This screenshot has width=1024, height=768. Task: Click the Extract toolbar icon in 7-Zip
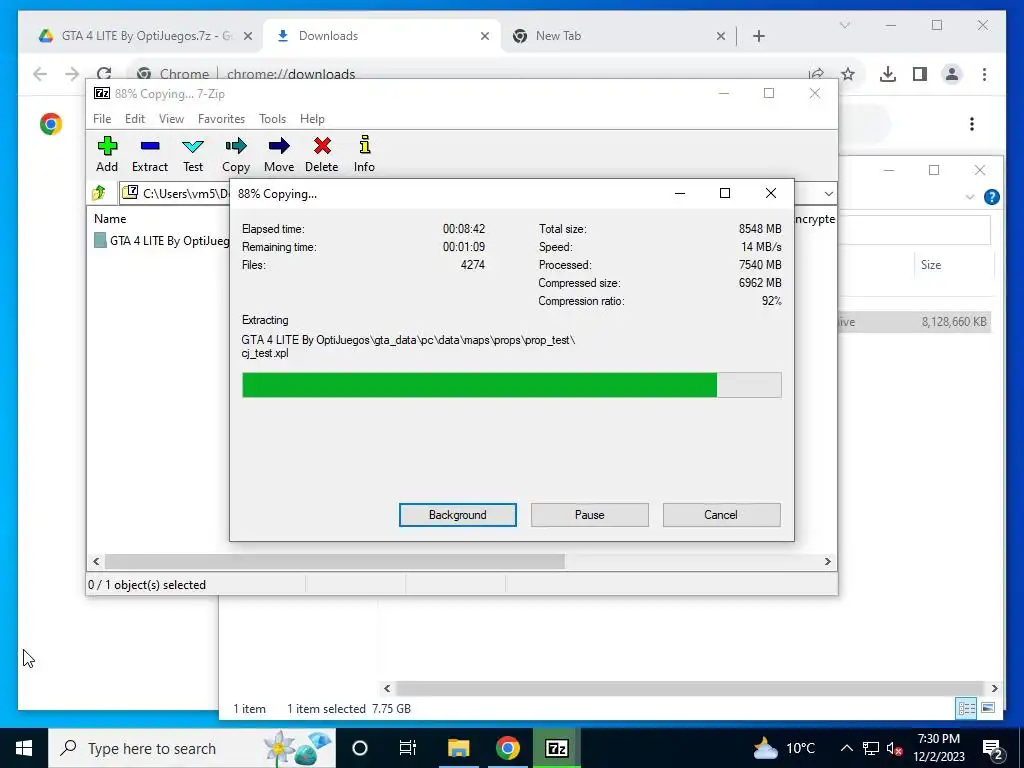tap(150, 155)
